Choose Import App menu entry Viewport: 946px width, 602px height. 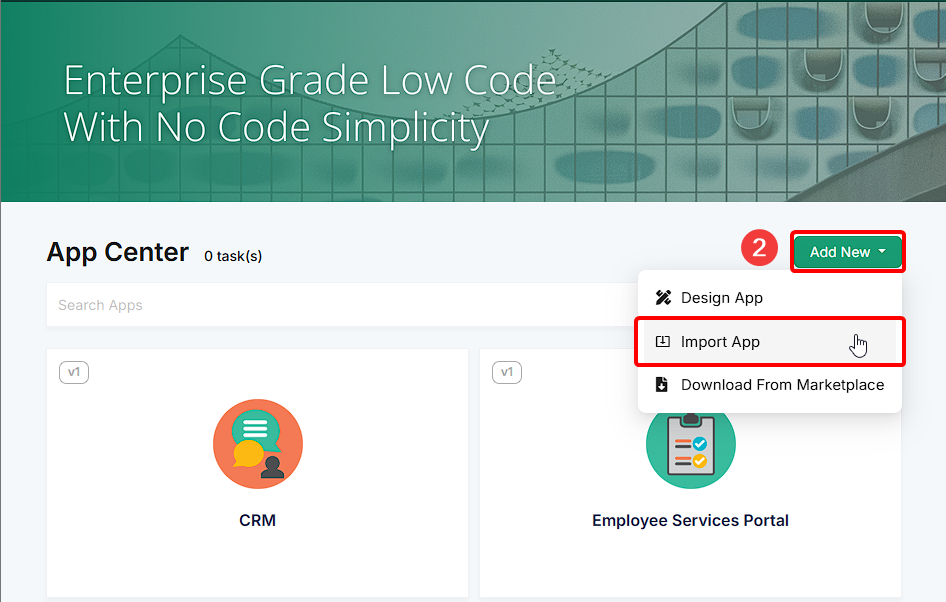tap(770, 341)
